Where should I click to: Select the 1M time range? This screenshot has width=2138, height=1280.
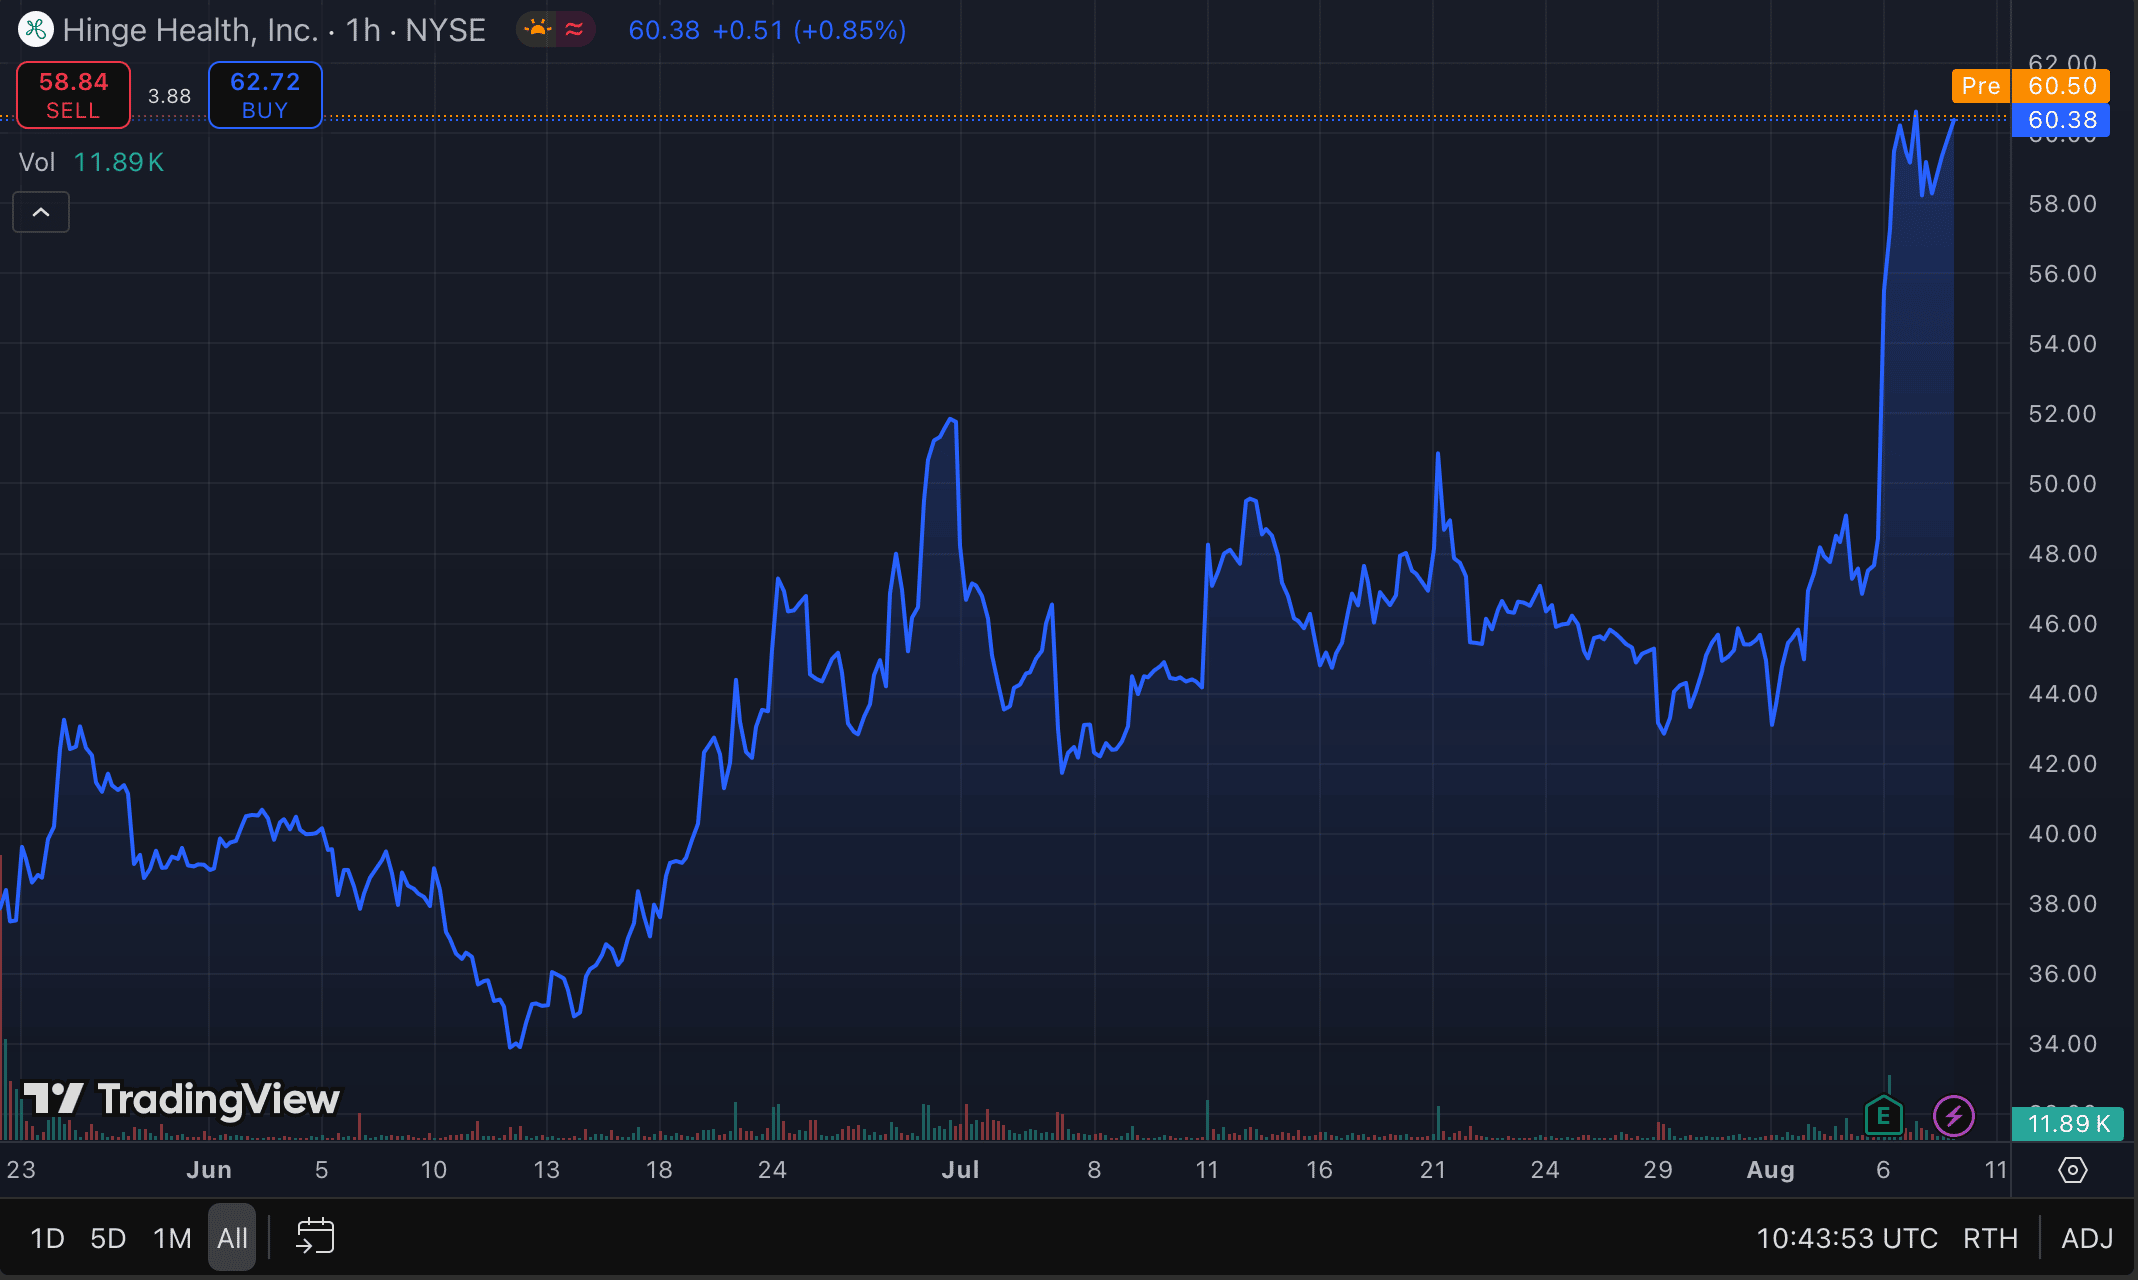[171, 1238]
